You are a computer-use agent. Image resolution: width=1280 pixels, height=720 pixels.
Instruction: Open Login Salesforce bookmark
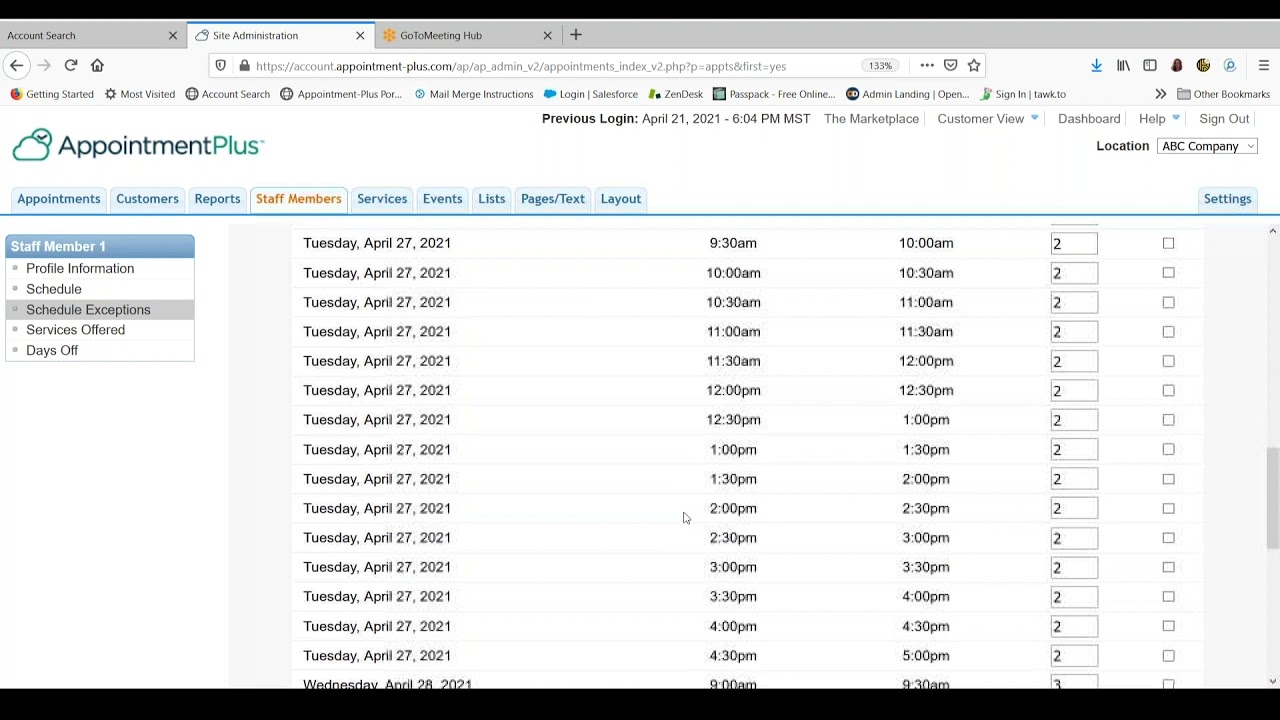(591, 94)
